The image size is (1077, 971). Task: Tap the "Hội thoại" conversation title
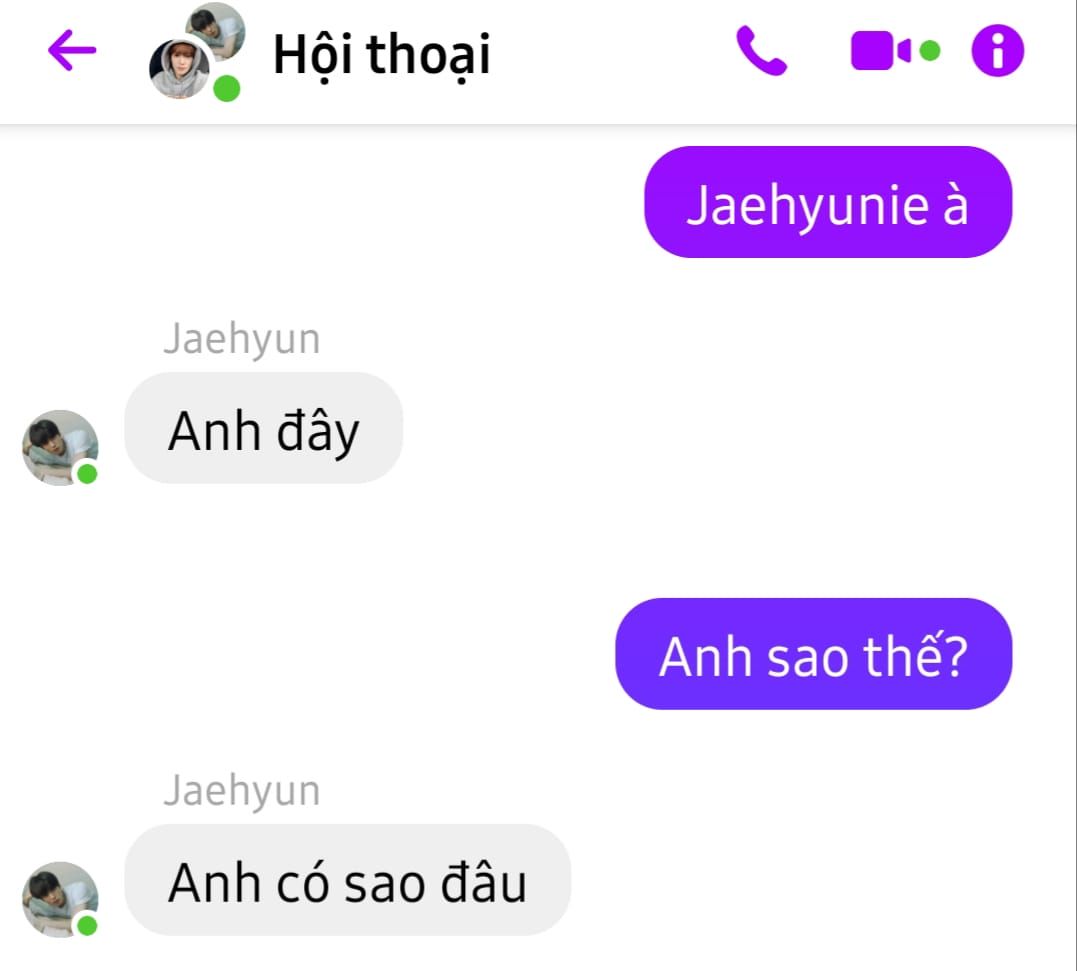pos(382,54)
